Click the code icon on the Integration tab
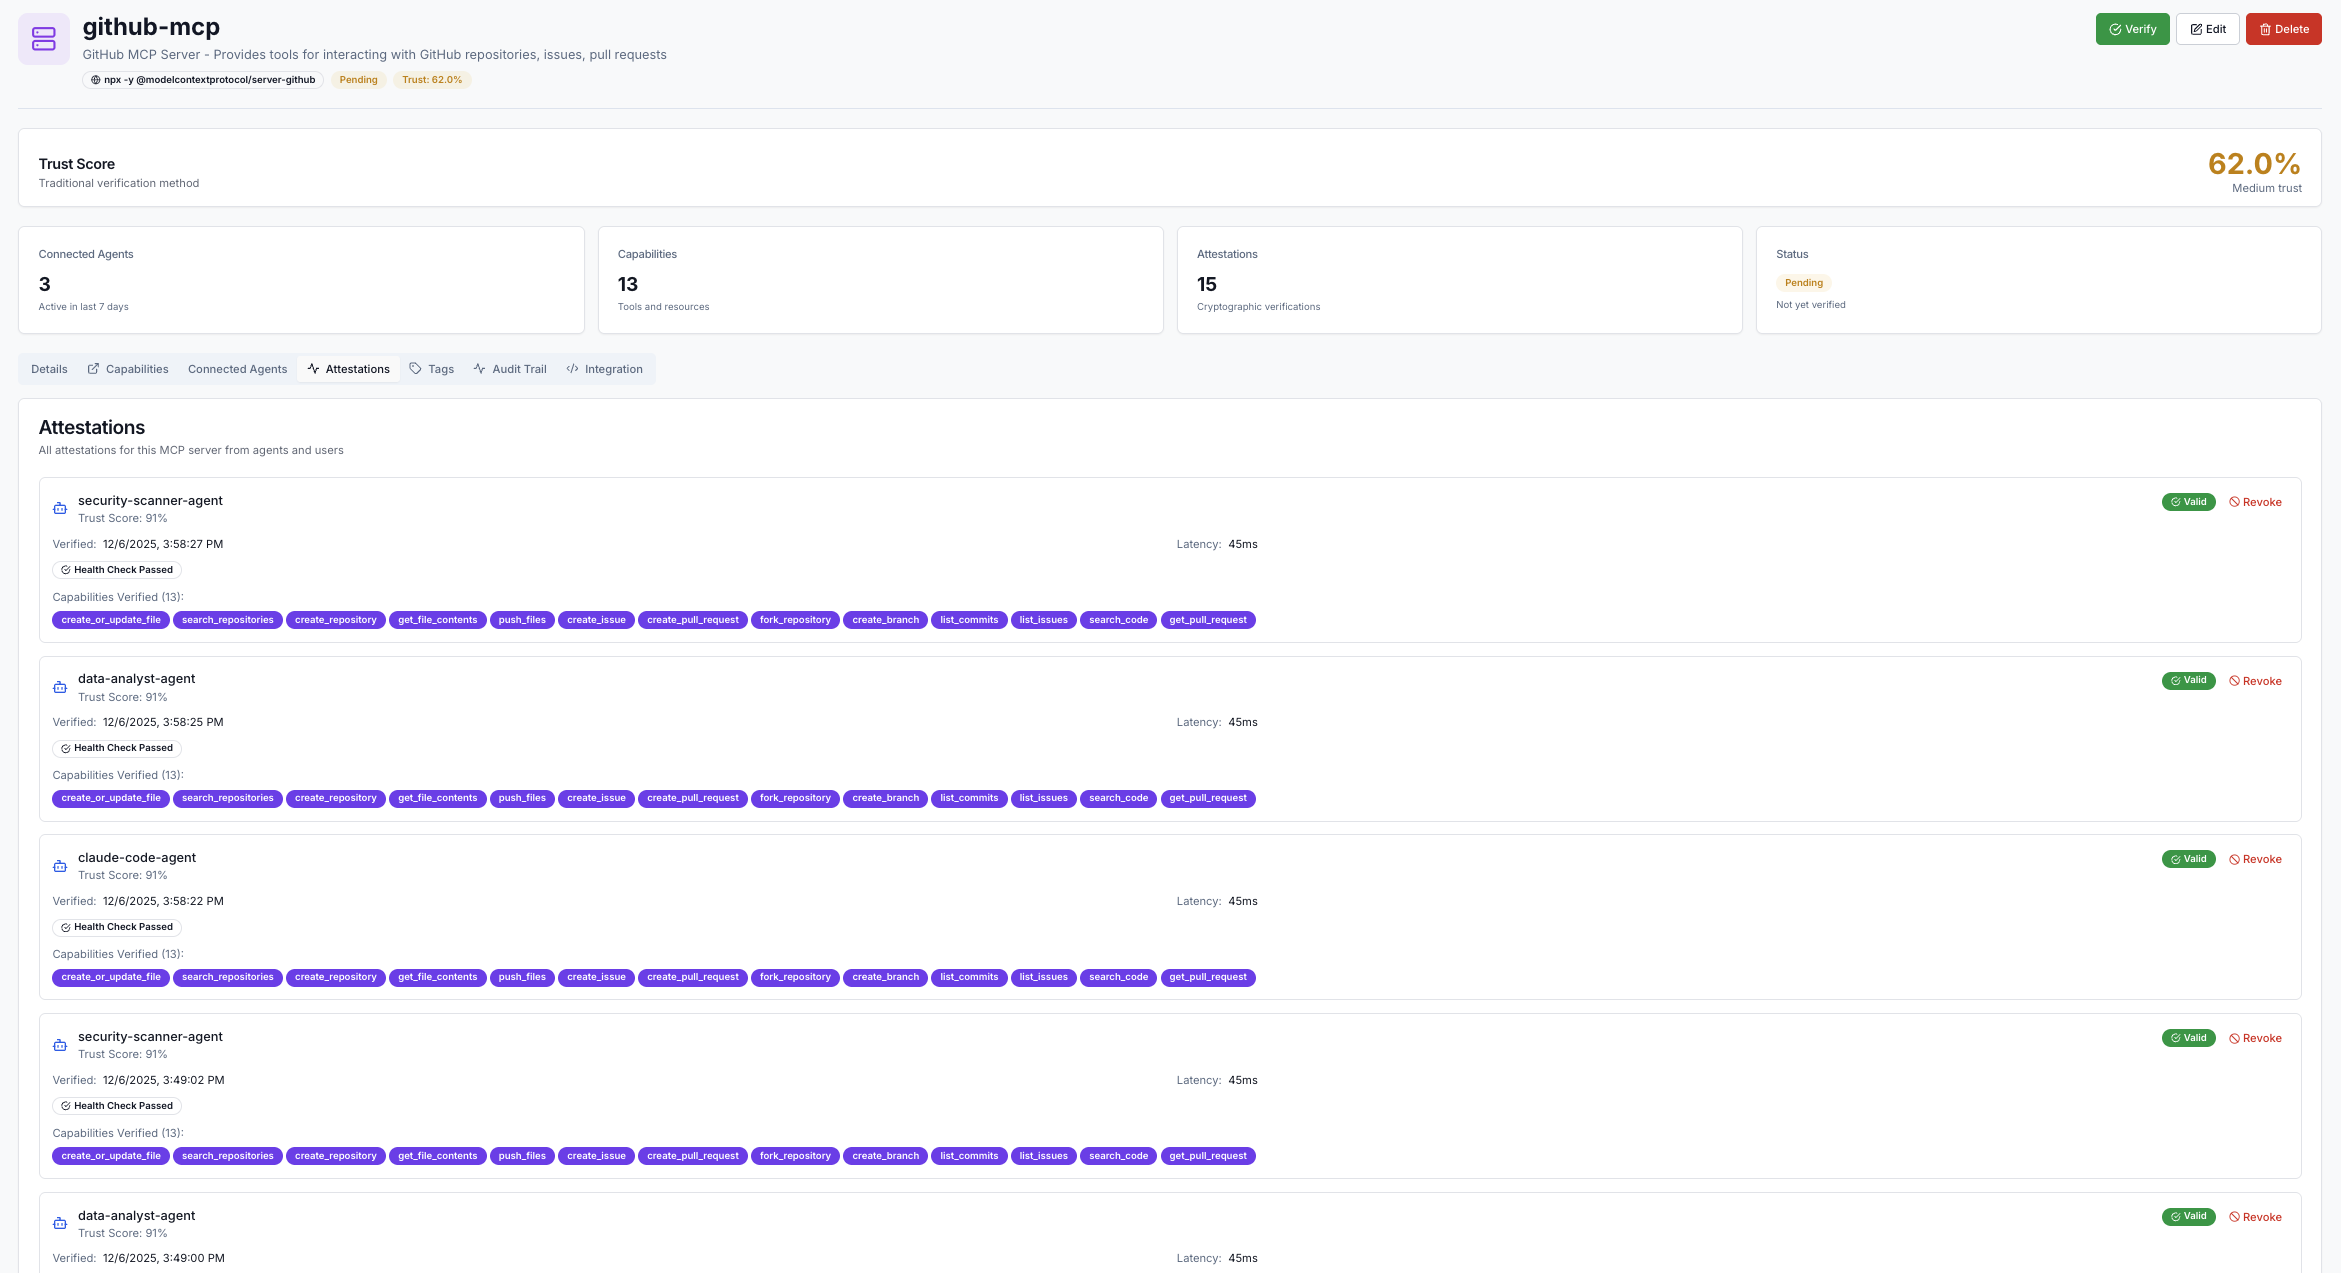 click(x=572, y=368)
